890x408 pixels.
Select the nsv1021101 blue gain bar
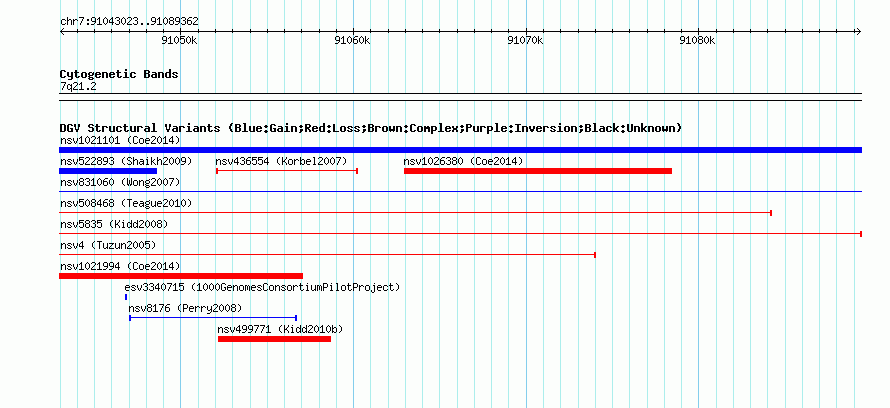pyautogui.click(x=460, y=150)
